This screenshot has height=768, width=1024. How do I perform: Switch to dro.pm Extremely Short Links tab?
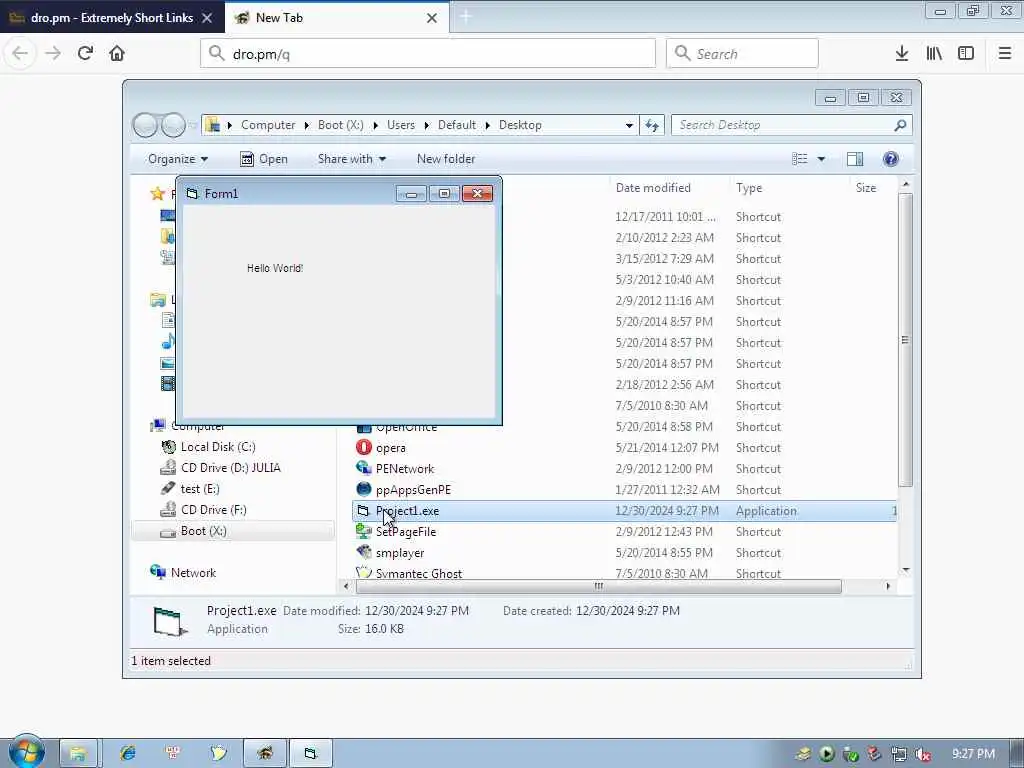click(x=112, y=18)
